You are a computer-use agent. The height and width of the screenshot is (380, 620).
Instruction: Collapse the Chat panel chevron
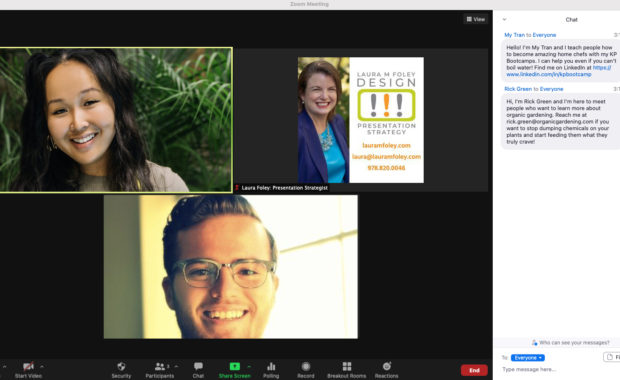pyautogui.click(x=504, y=19)
